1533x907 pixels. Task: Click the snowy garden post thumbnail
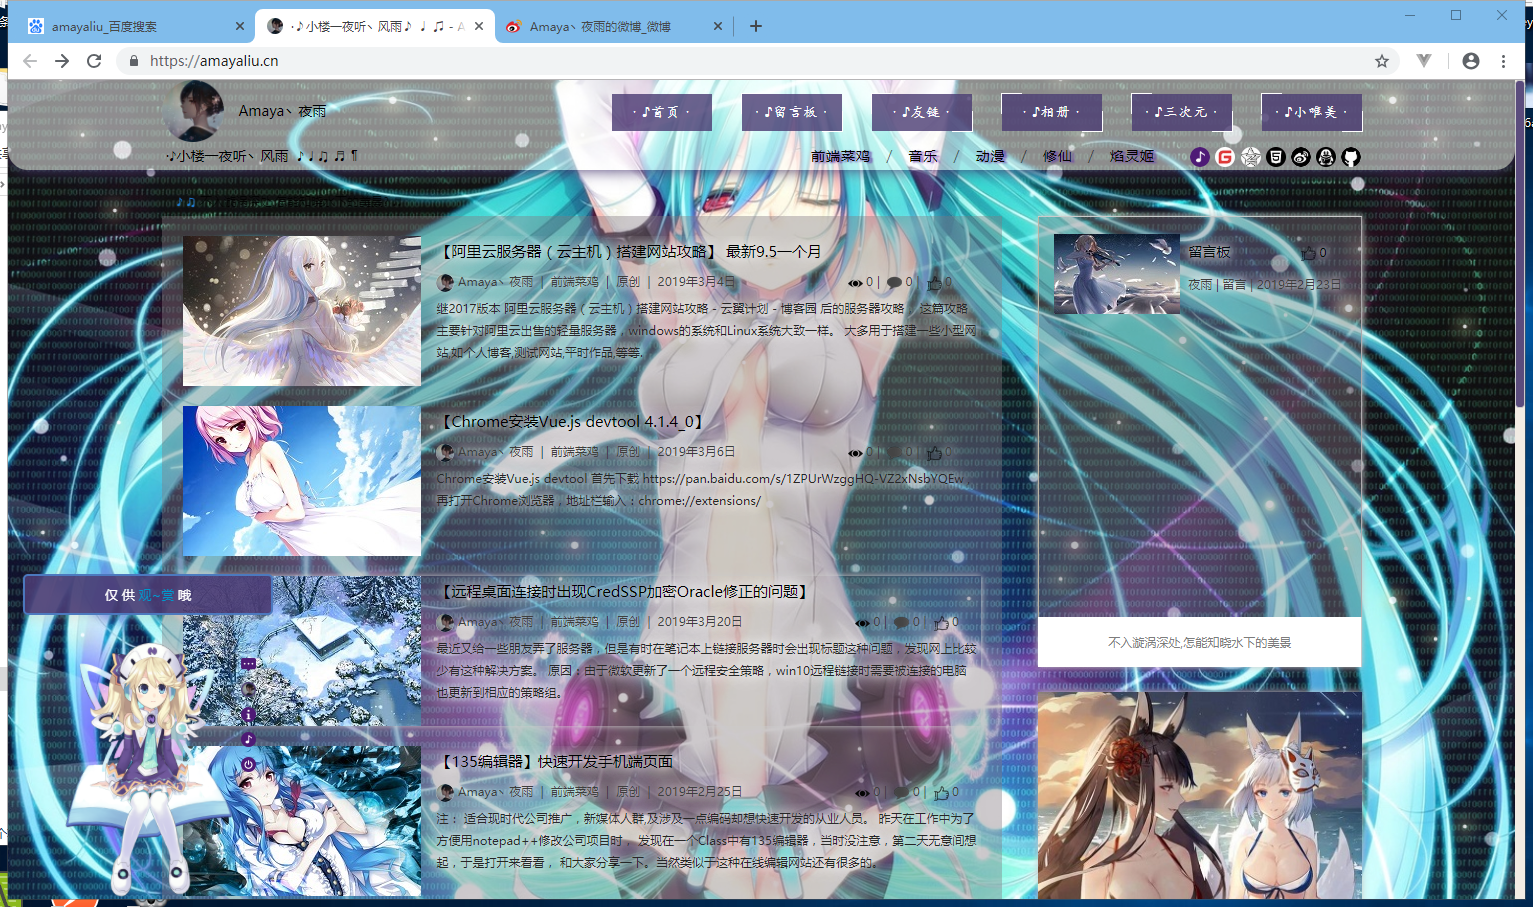coord(302,651)
